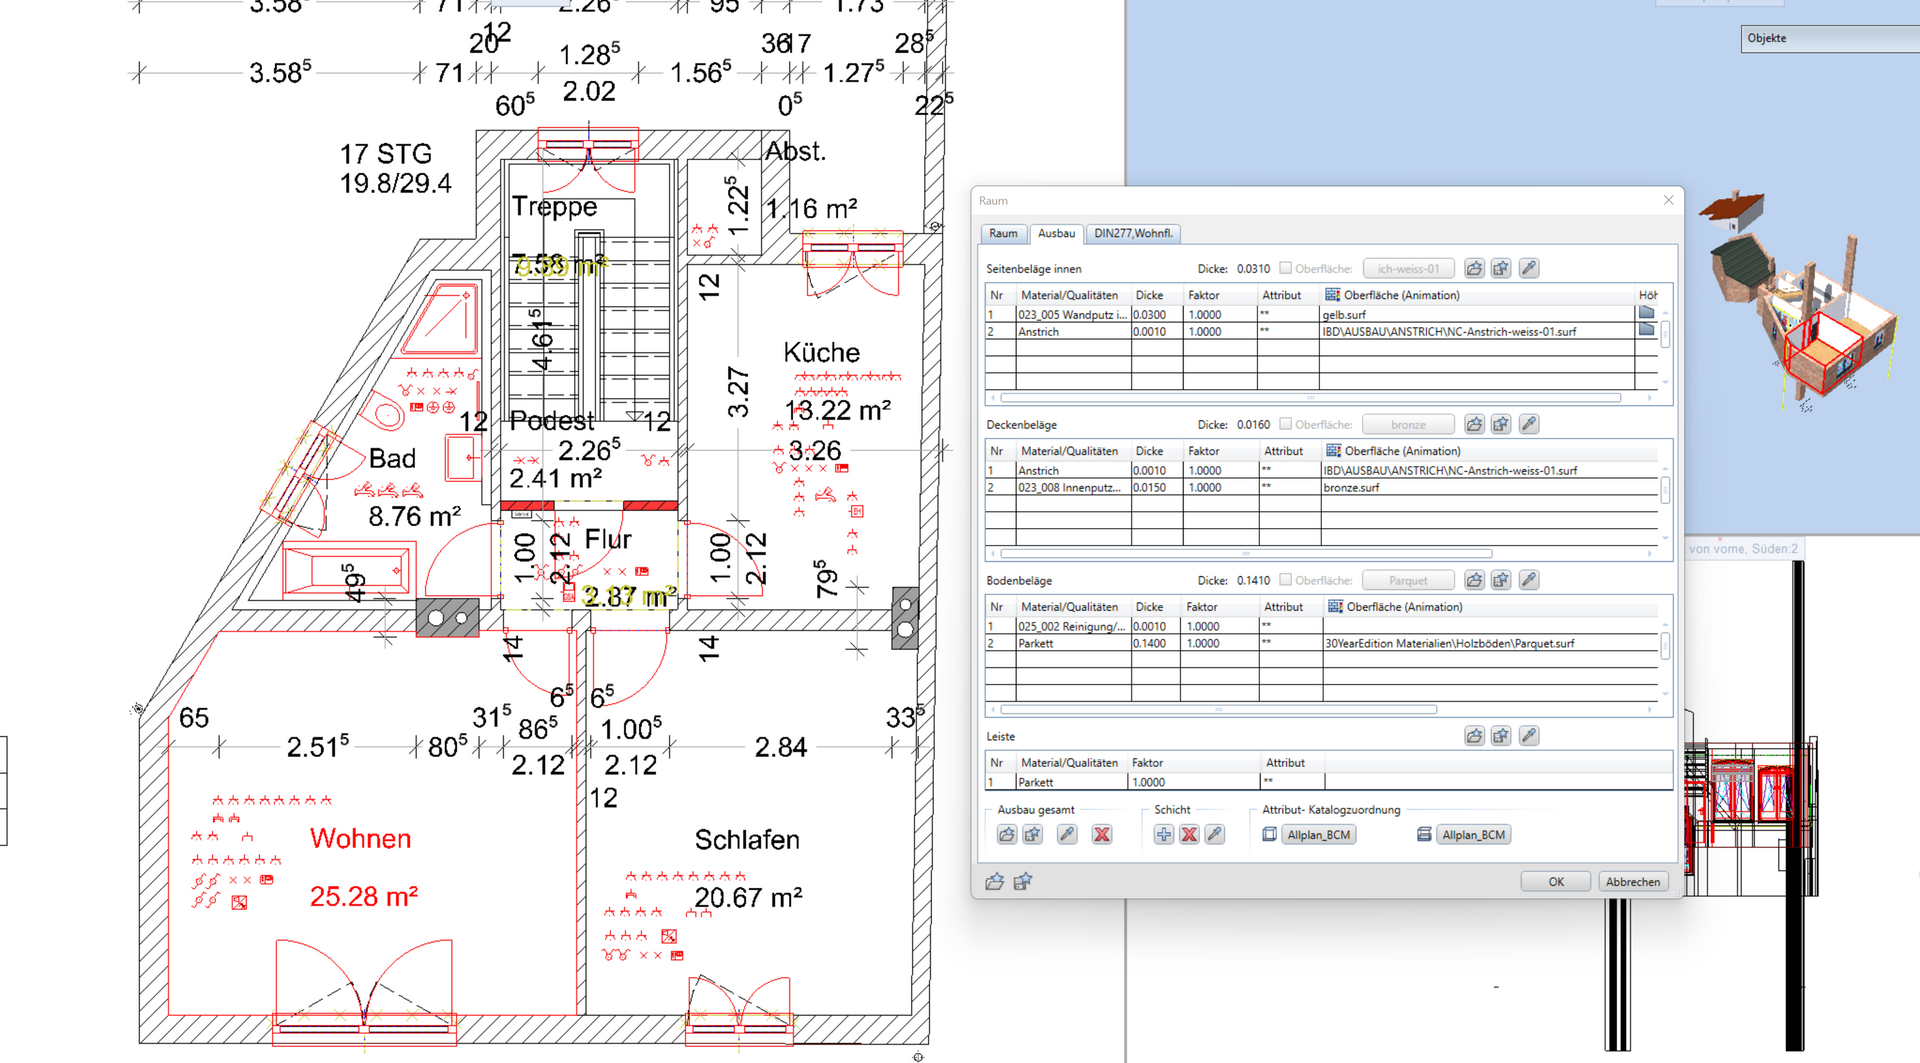1920x1063 pixels.
Task: Enable Oberfläche checkbox for Bodenbeläge
Action: (1286, 580)
